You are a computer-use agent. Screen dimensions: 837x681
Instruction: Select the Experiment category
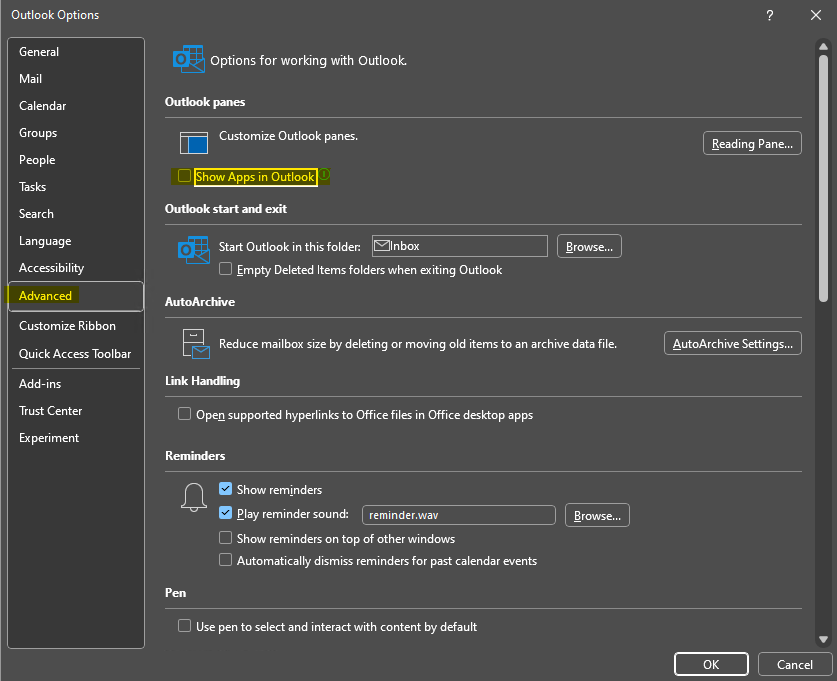pos(76,438)
